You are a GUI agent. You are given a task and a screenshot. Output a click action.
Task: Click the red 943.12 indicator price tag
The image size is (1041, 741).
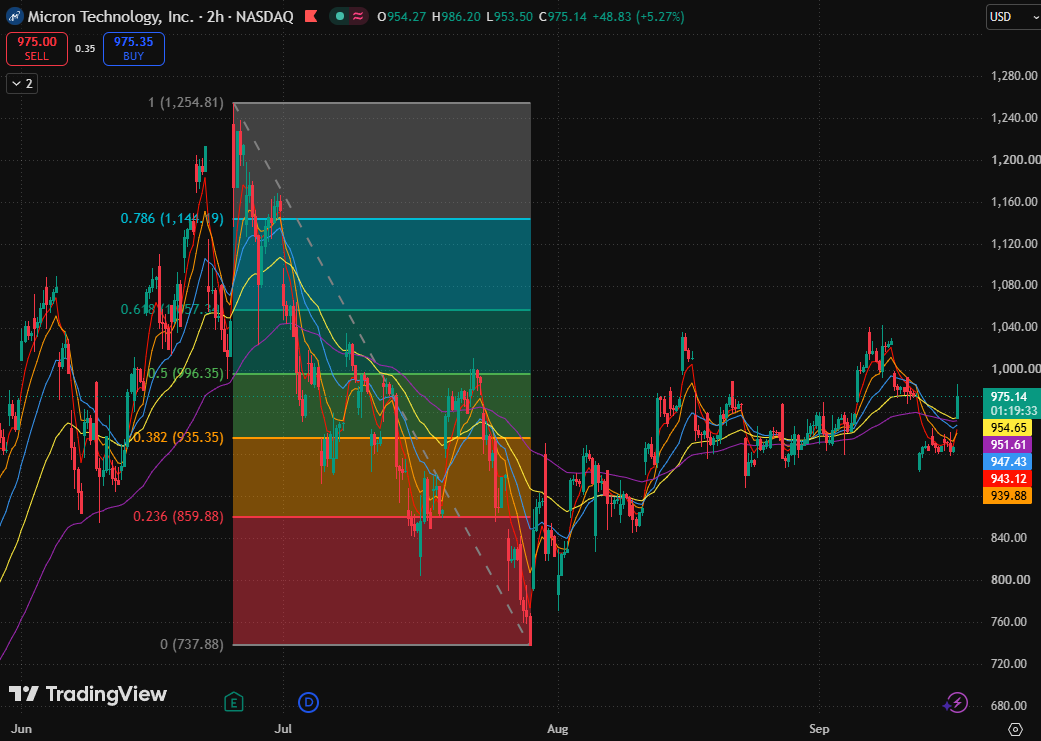pyautogui.click(x=1008, y=479)
